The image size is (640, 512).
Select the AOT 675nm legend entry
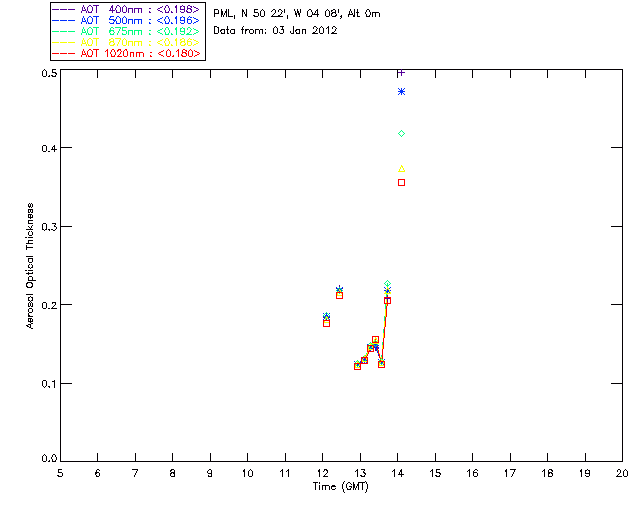pyautogui.click(x=126, y=31)
